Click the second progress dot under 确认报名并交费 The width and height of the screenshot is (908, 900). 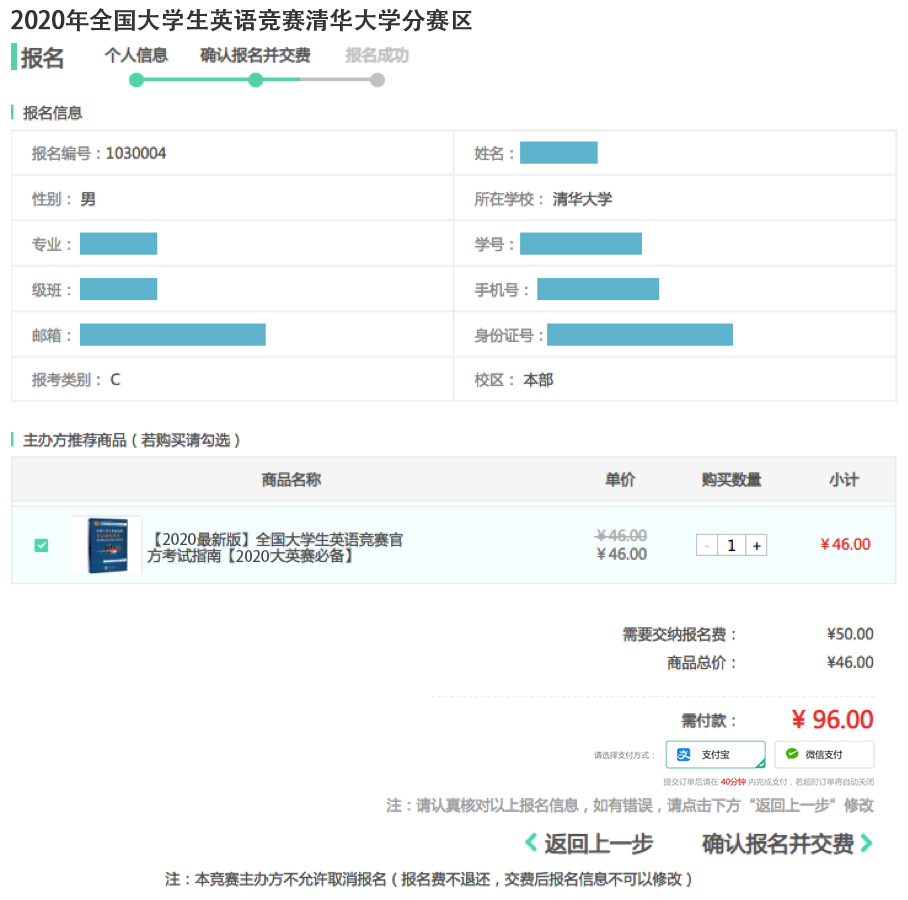click(256, 80)
